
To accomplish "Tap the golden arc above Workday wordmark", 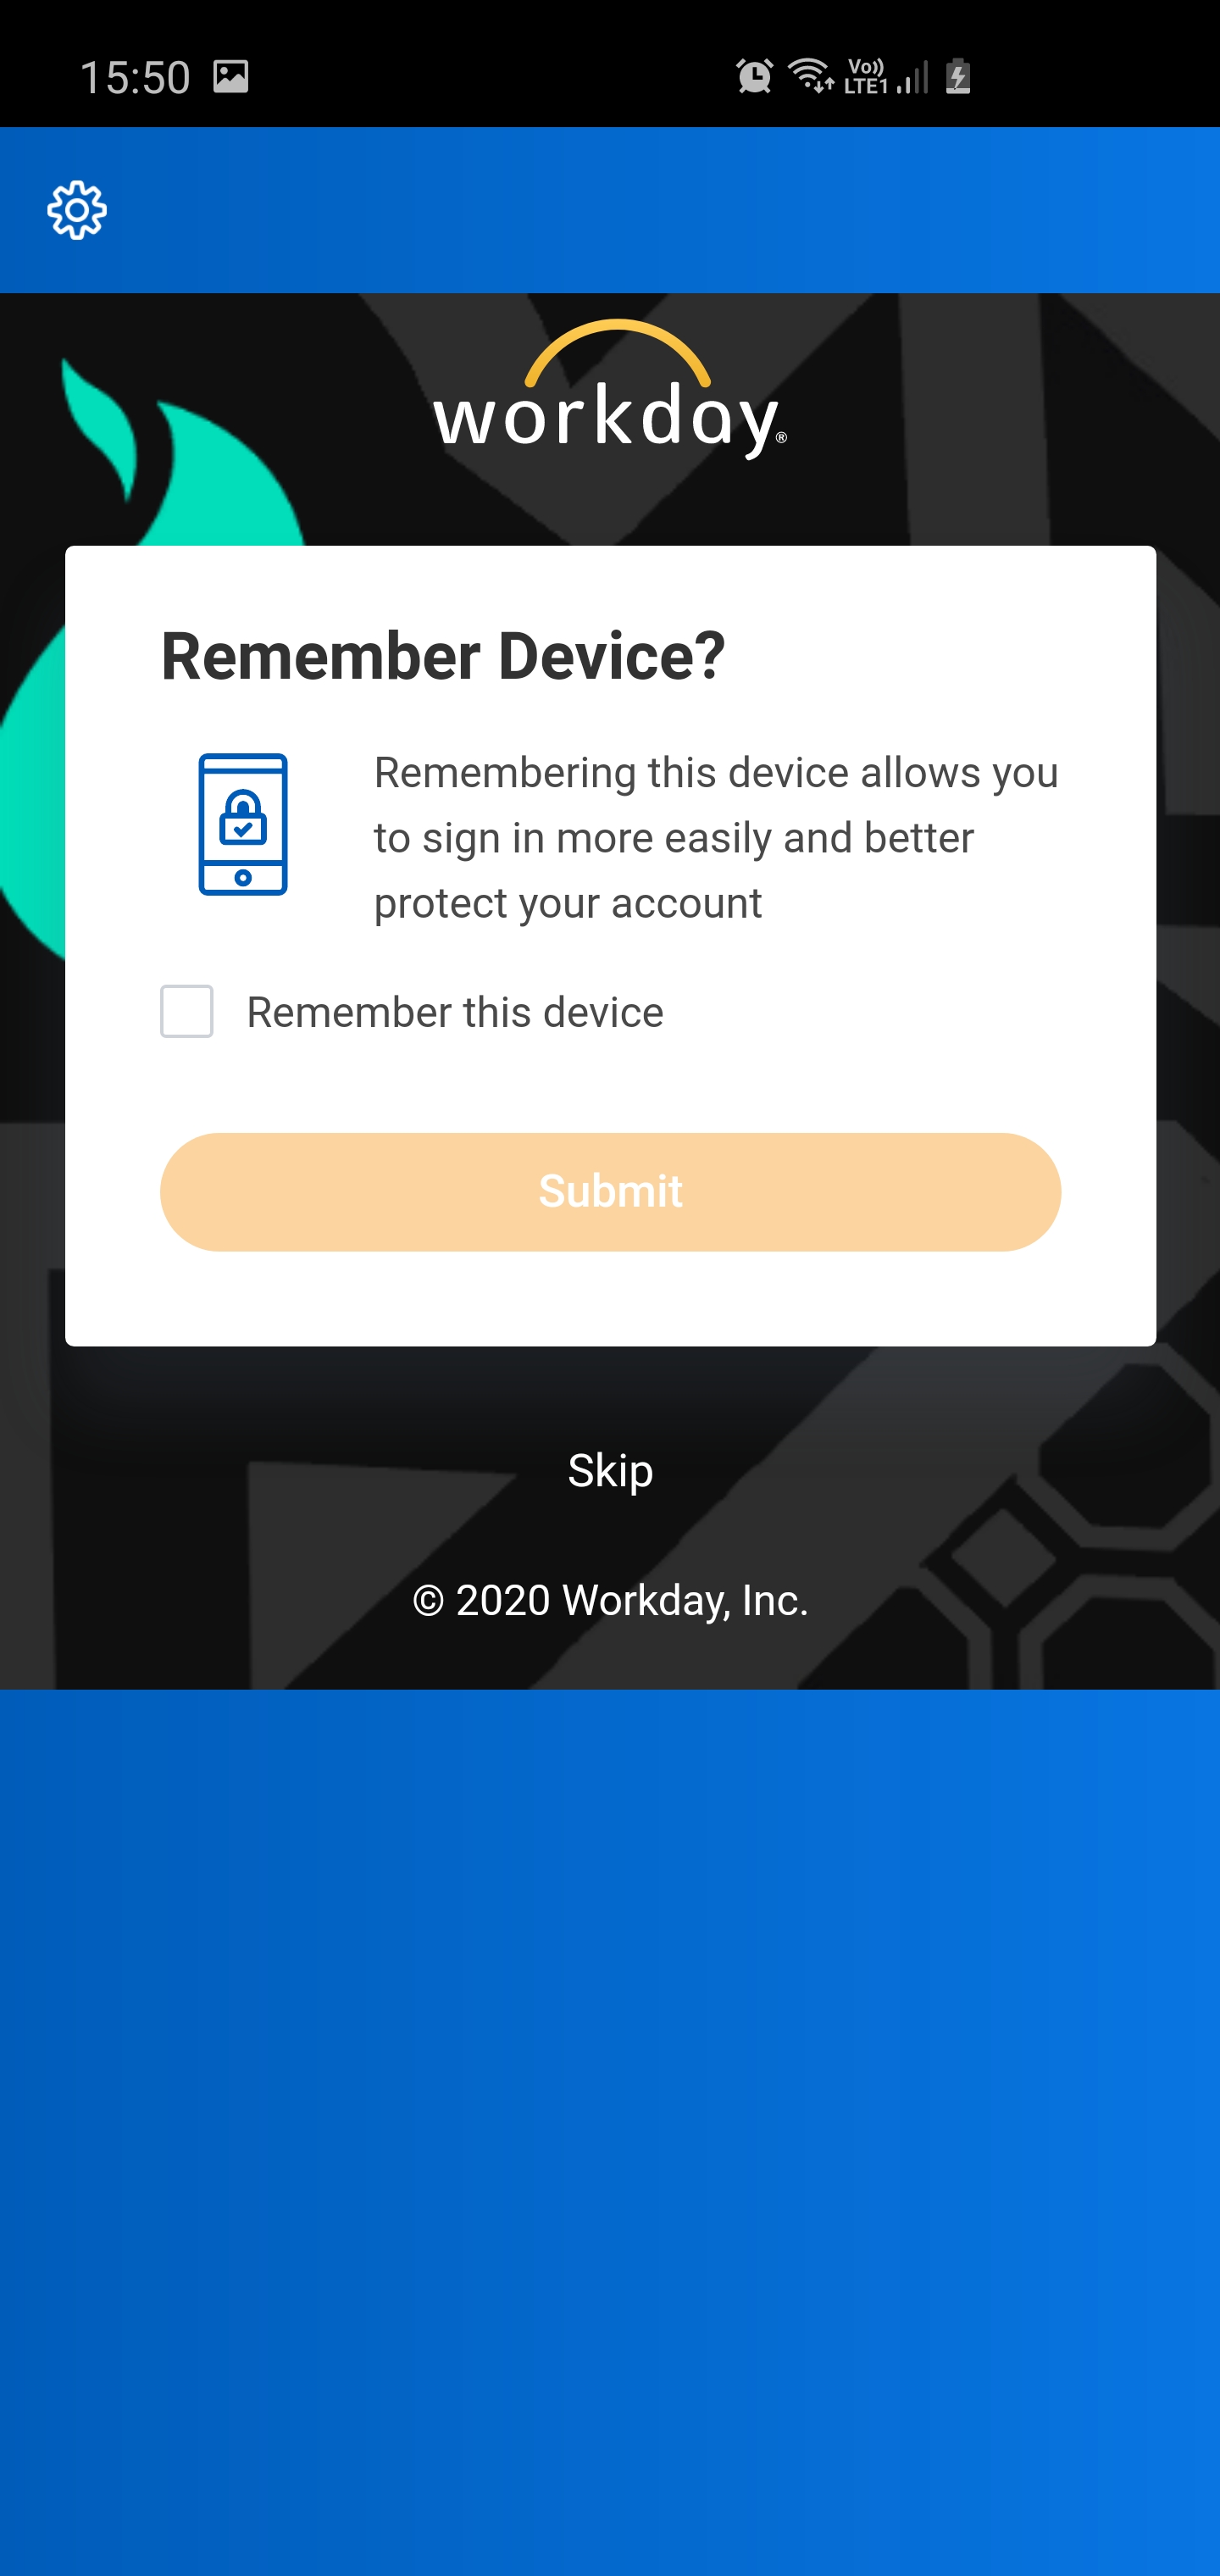I will (617, 352).
